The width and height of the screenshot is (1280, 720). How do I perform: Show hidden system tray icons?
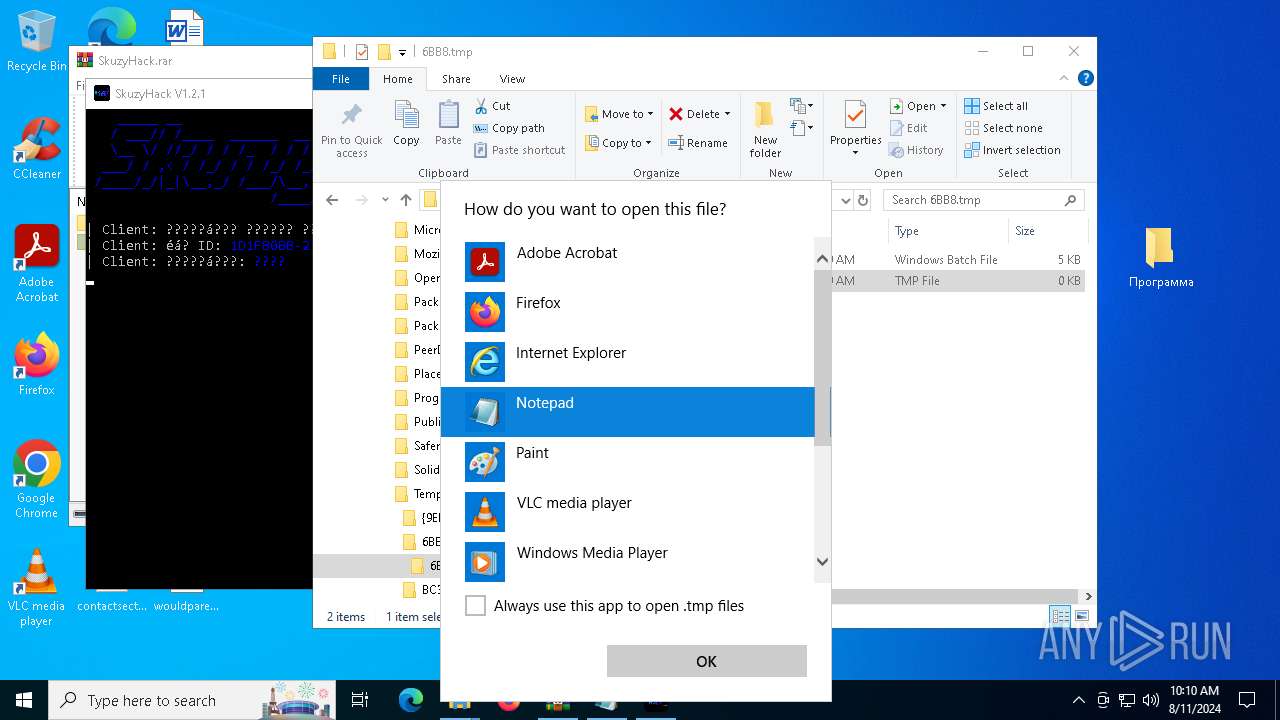1078,700
